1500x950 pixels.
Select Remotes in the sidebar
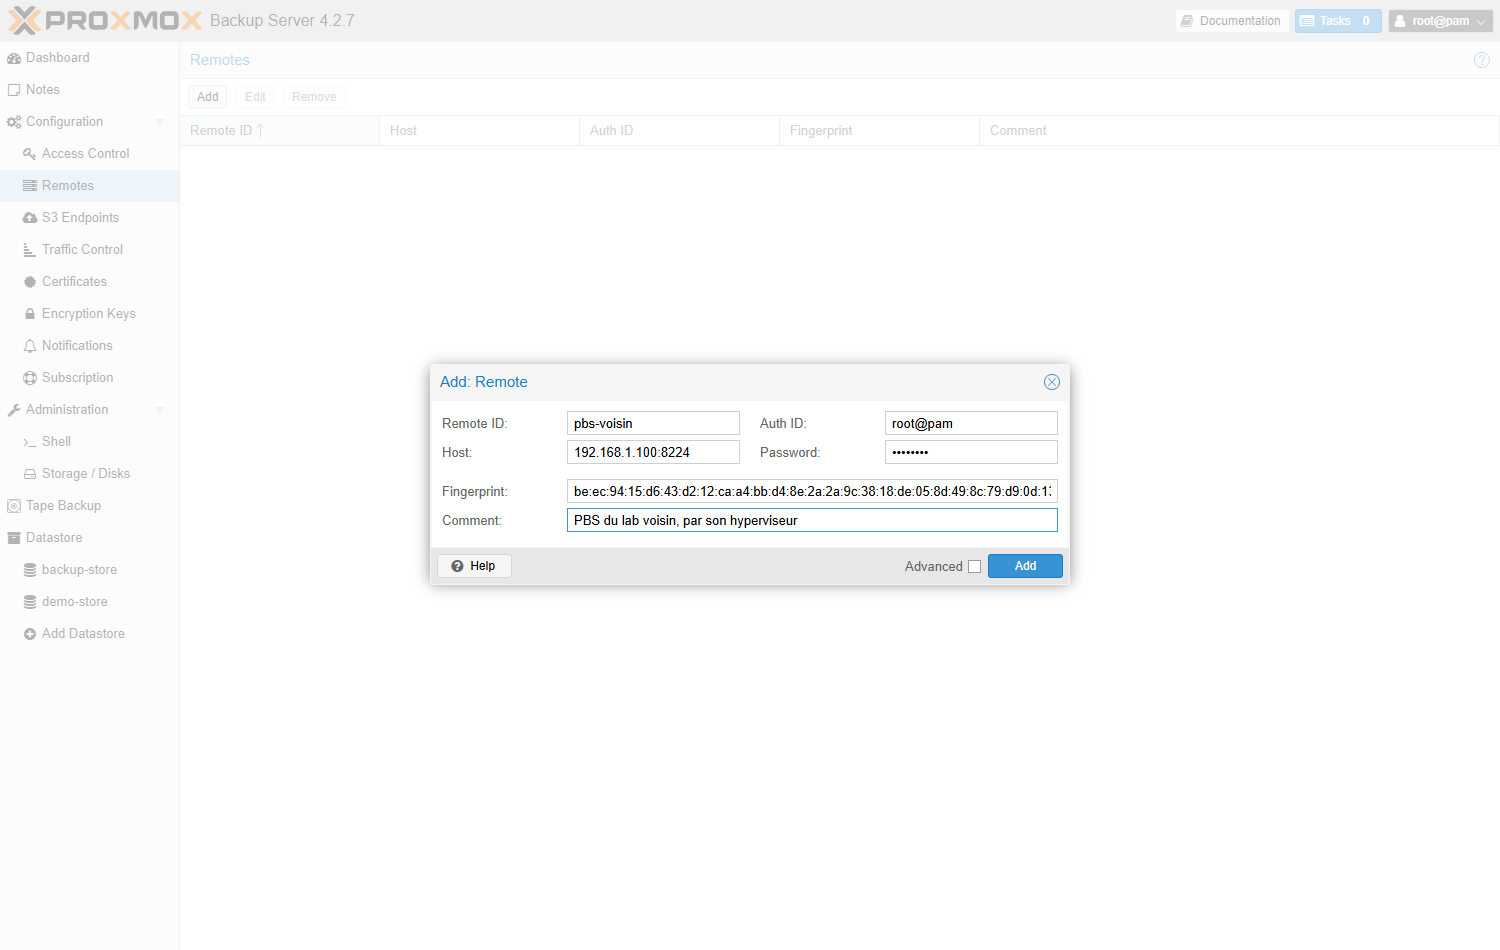tap(89, 186)
